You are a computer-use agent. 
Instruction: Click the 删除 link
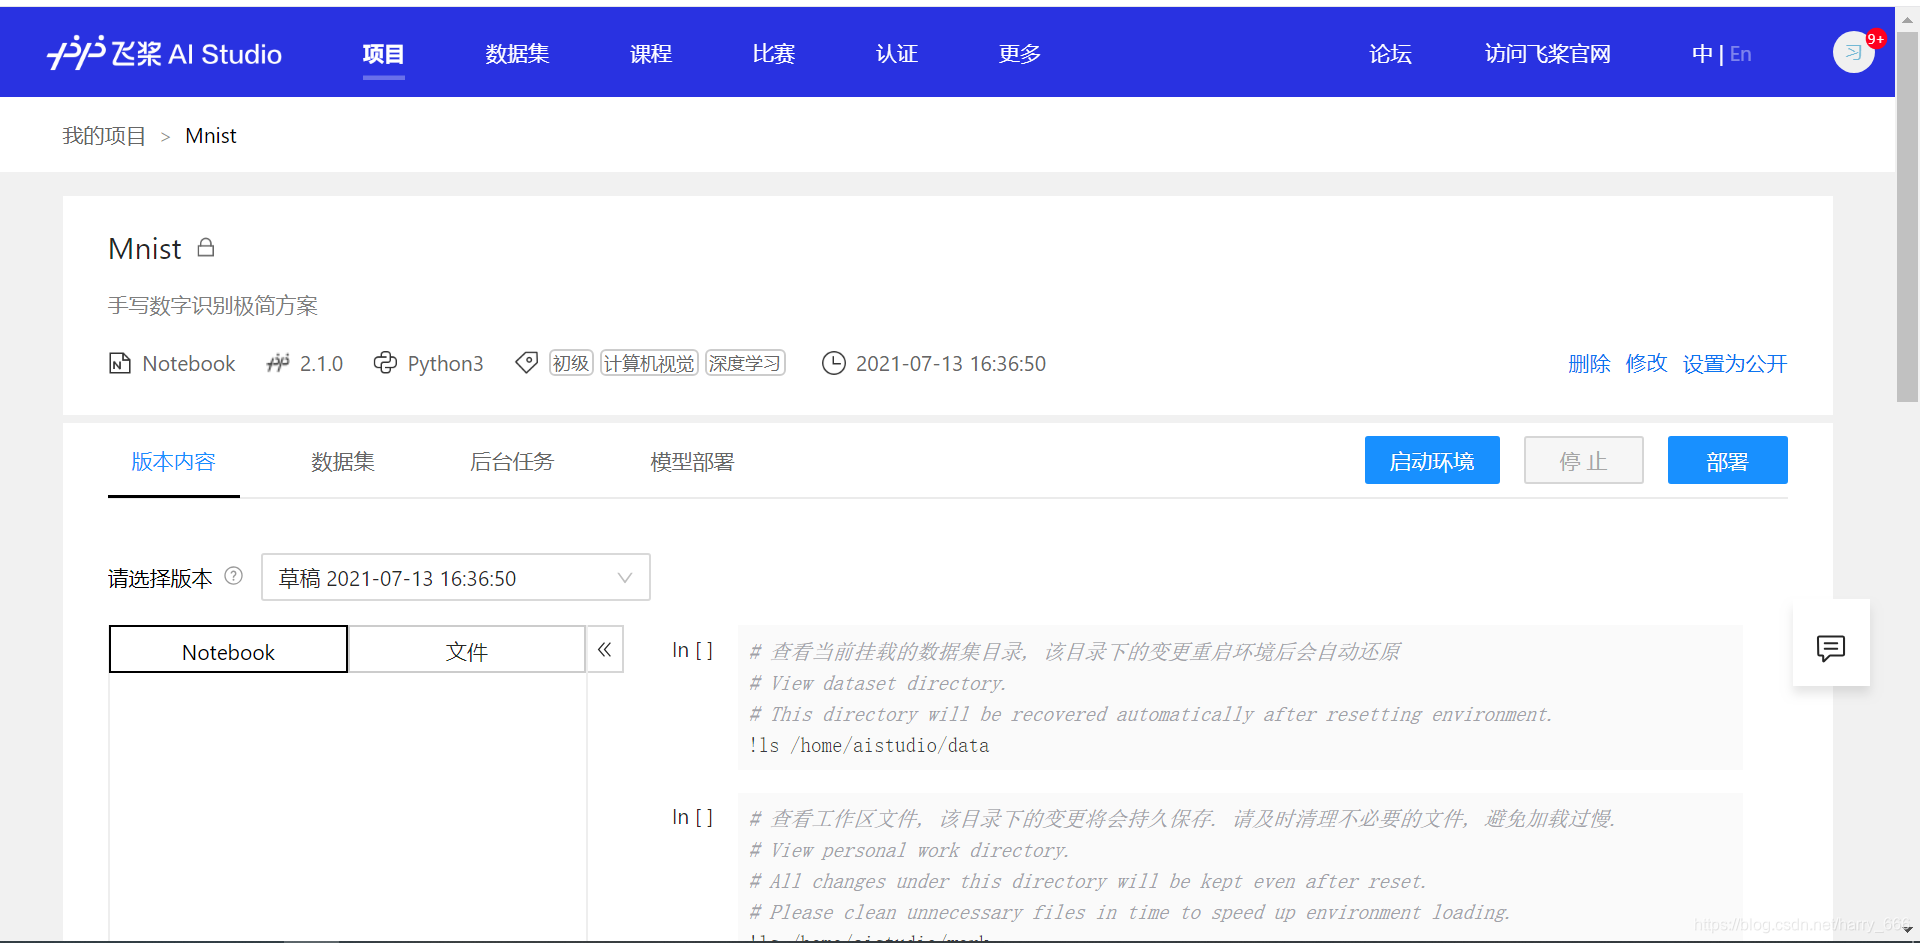click(x=1589, y=363)
